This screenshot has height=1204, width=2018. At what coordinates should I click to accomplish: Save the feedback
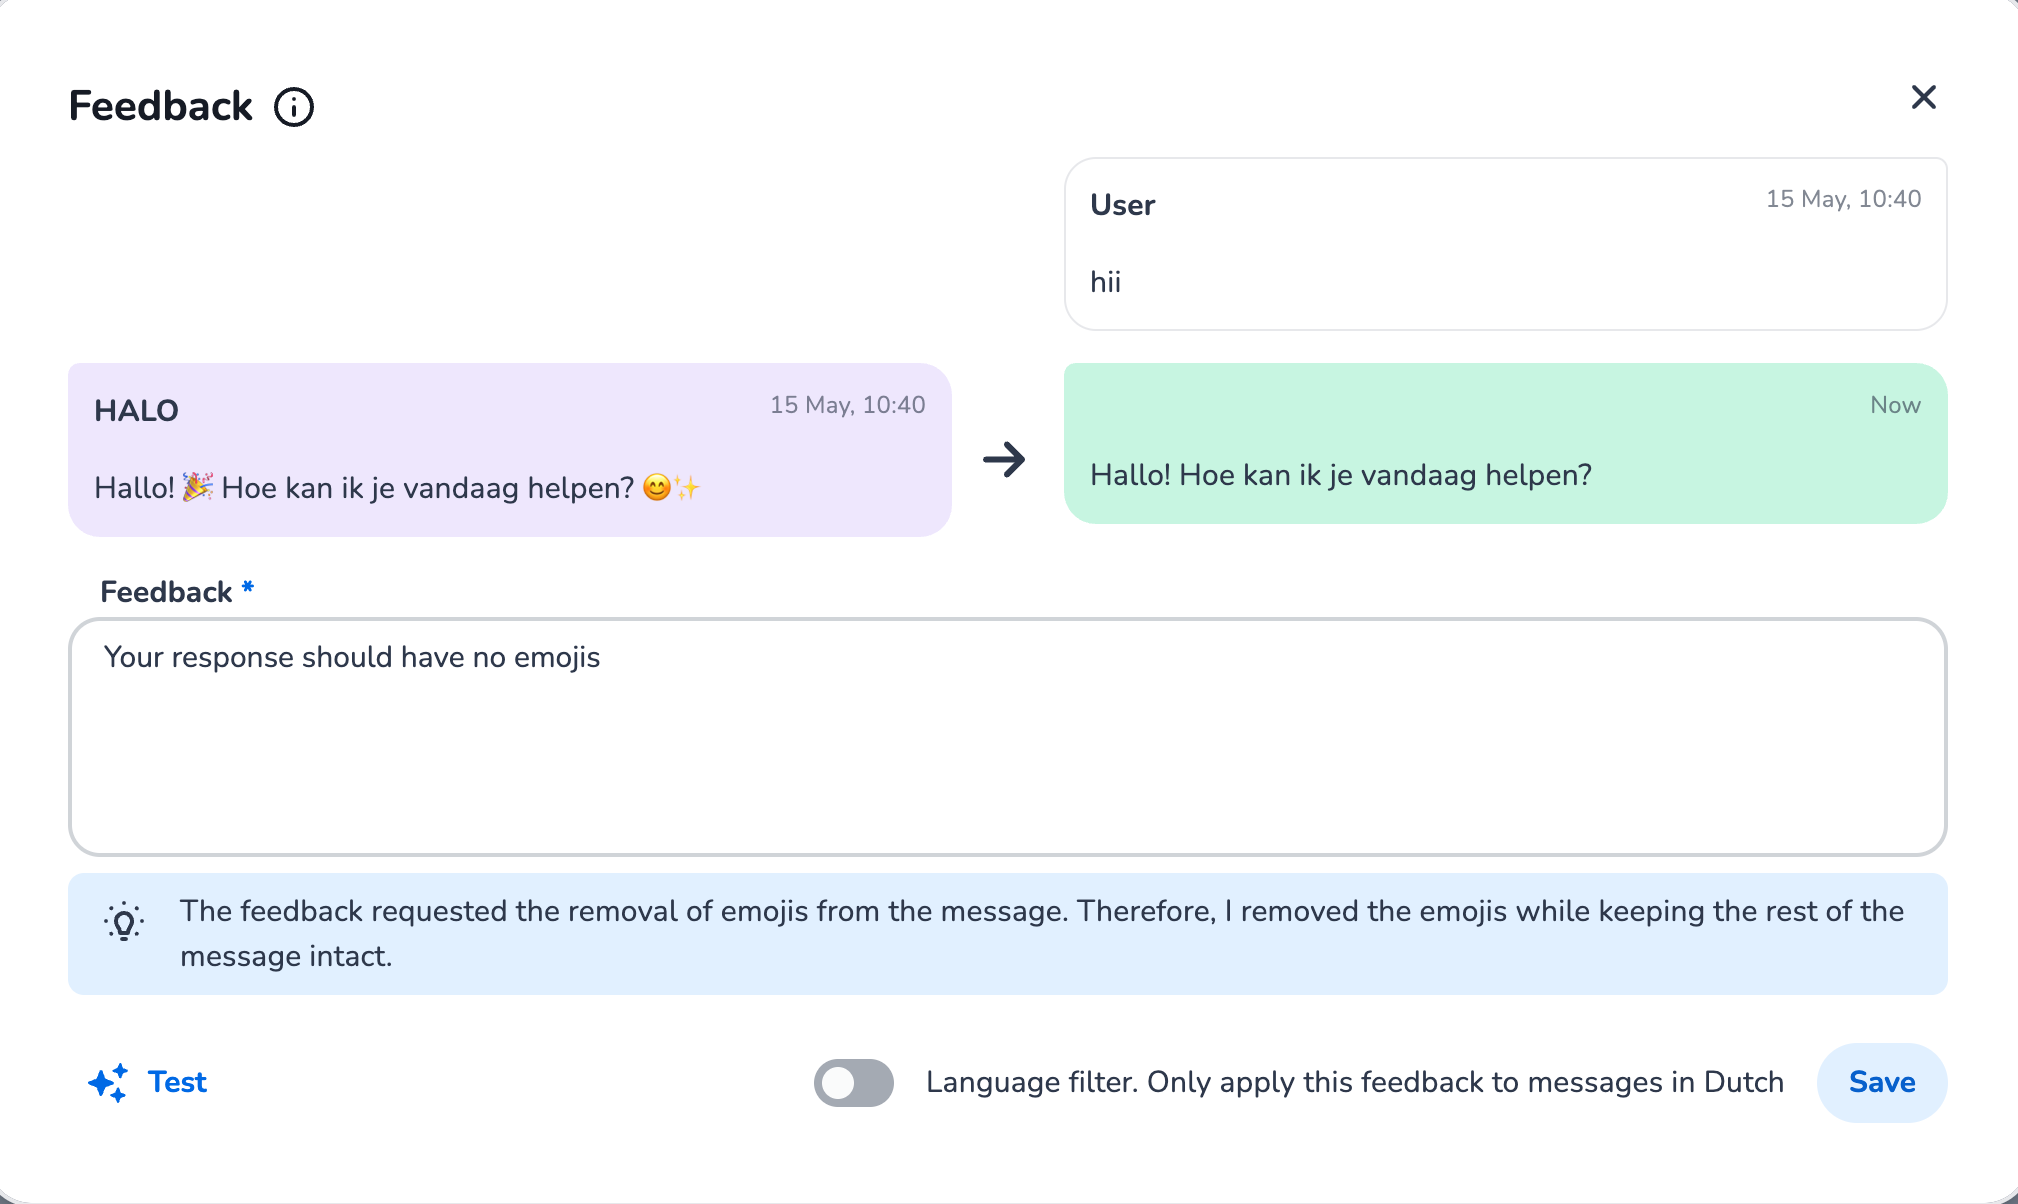pyautogui.click(x=1881, y=1082)
